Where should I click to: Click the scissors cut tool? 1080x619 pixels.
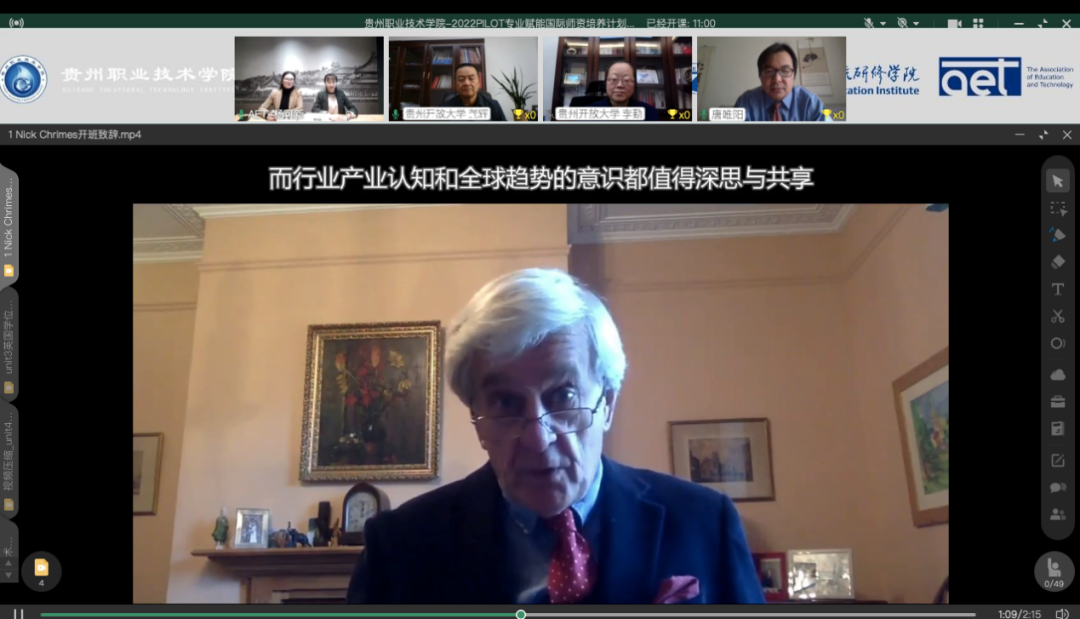click(1057, 316)
